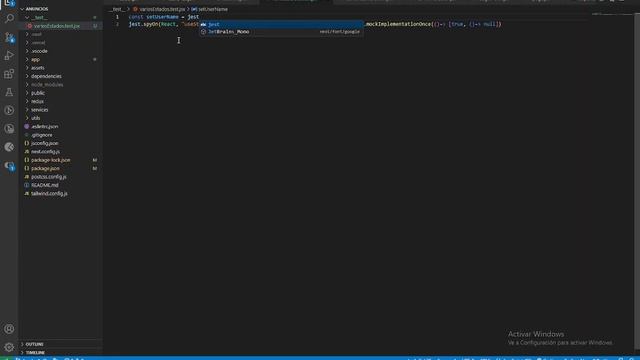This screenshot has width=640, height=360.
Task: Open the Extensions view
Action: (x=9, y=74)
